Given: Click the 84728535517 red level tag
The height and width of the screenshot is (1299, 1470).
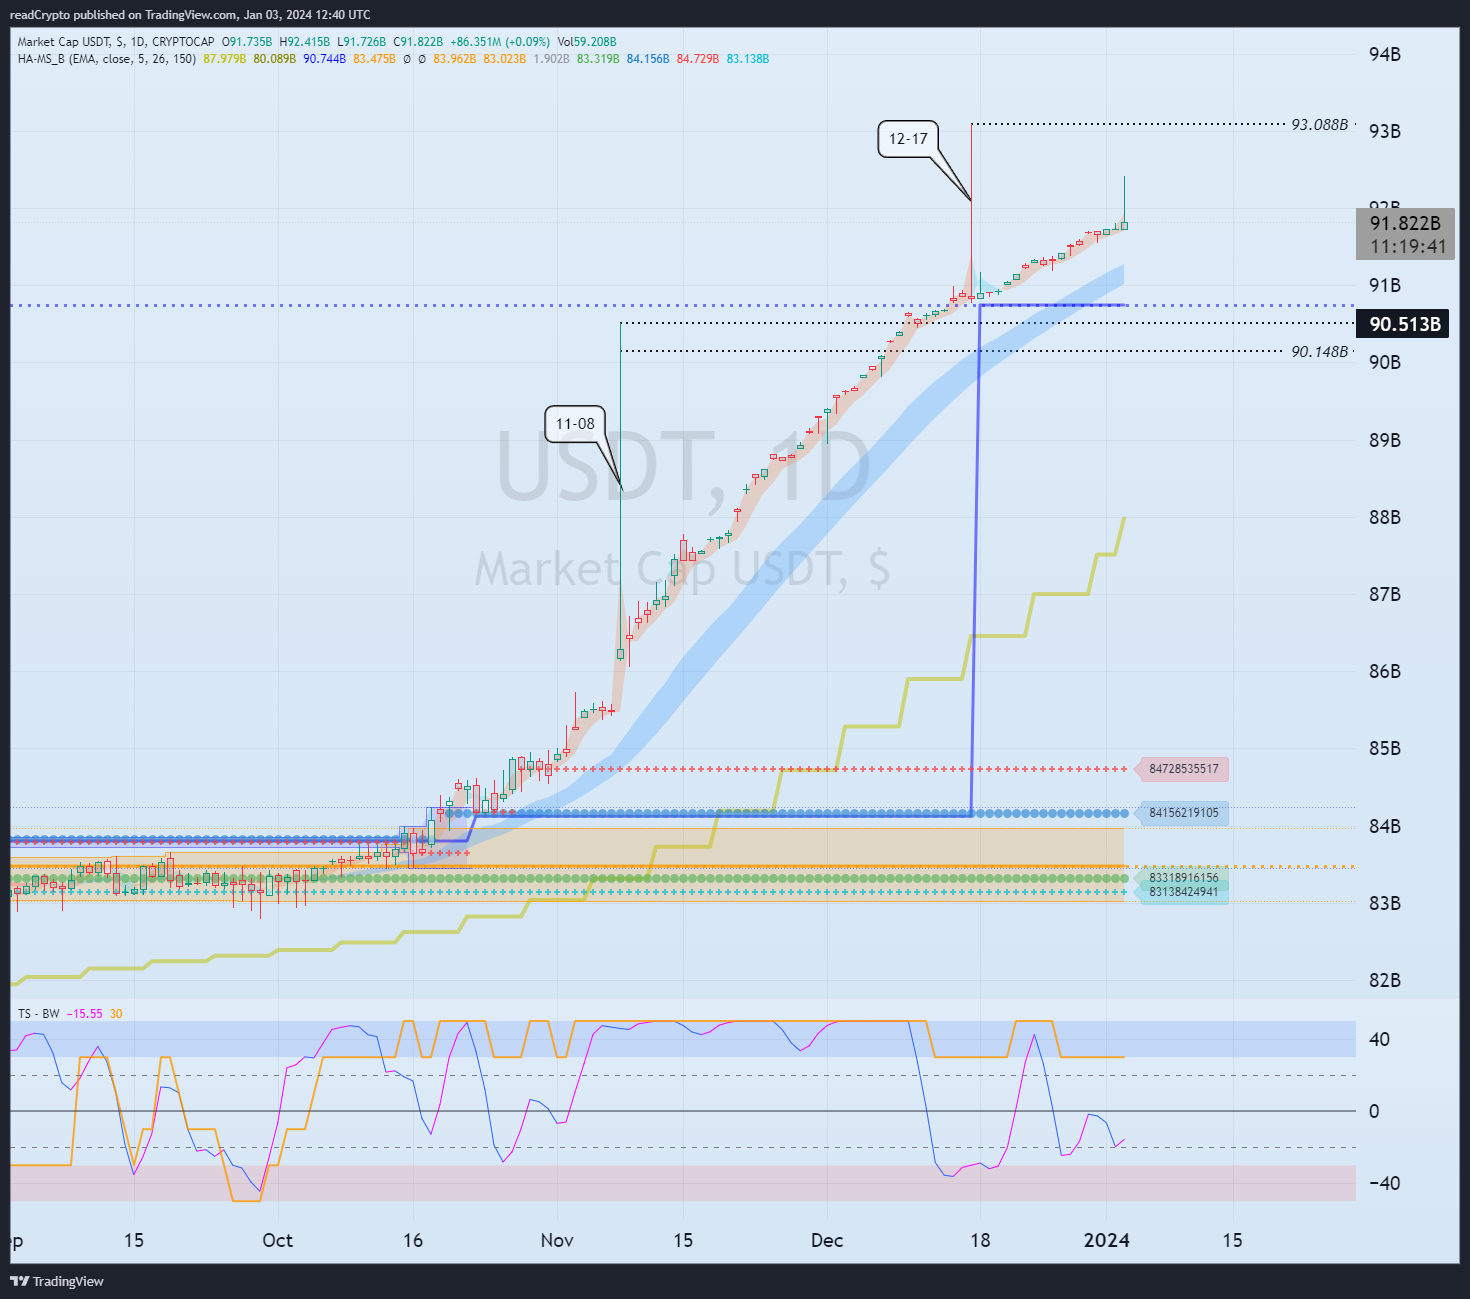Looking at the screenshot, I should pyautogui.click(x=1184, y=769).
